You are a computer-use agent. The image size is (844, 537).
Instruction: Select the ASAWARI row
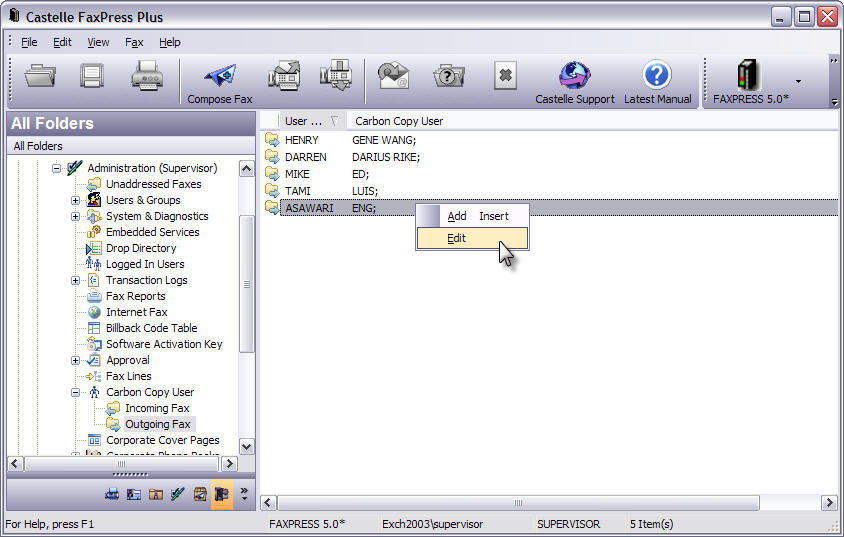549,208
